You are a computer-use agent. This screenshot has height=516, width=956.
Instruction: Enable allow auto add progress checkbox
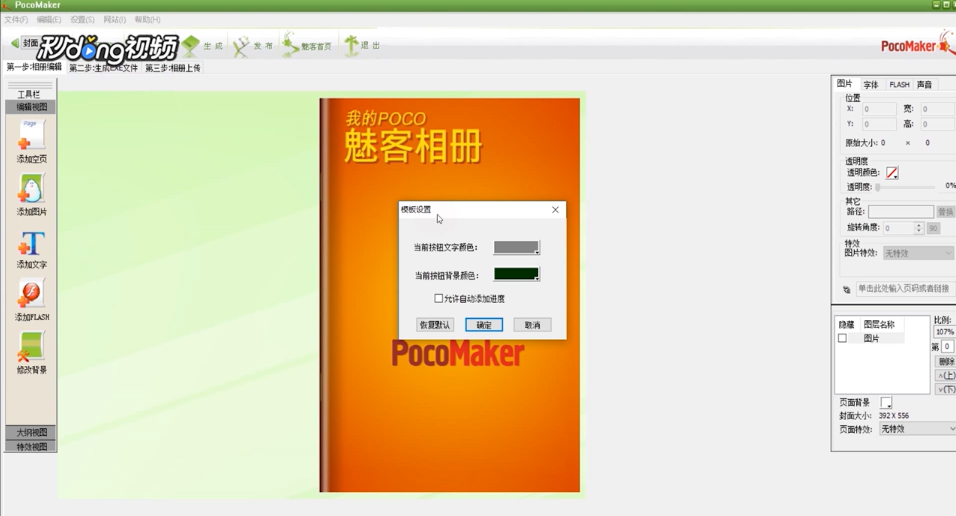(x=438, y=298)
